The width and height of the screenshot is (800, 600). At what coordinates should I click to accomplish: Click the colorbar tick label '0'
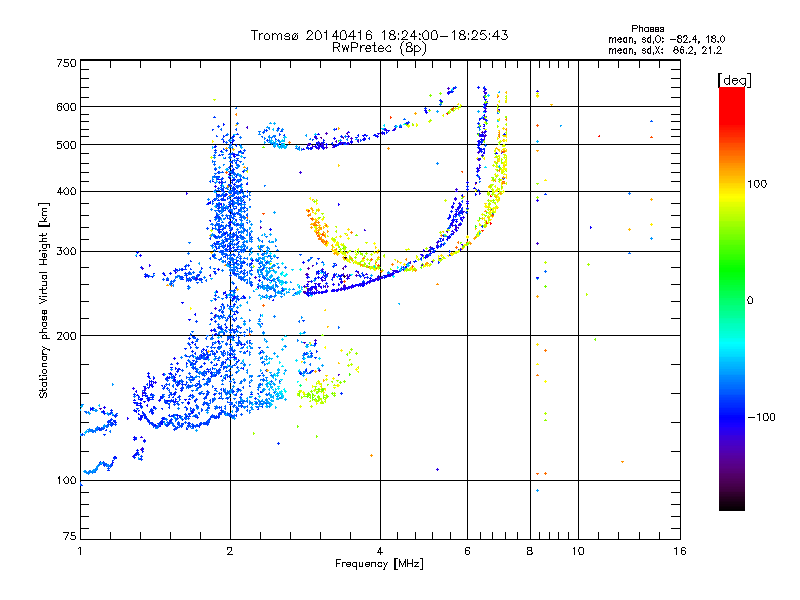tap(750, 301)
